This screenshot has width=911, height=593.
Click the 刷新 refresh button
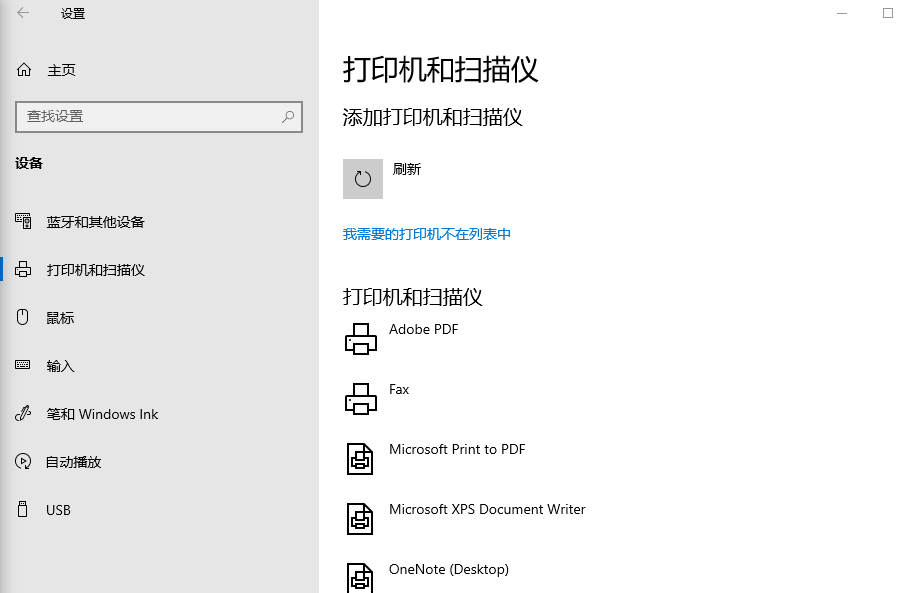point(363,179)
